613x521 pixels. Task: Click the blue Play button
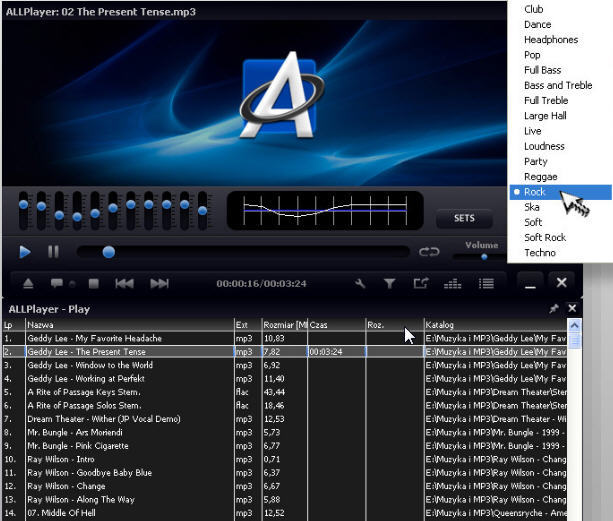25,252
